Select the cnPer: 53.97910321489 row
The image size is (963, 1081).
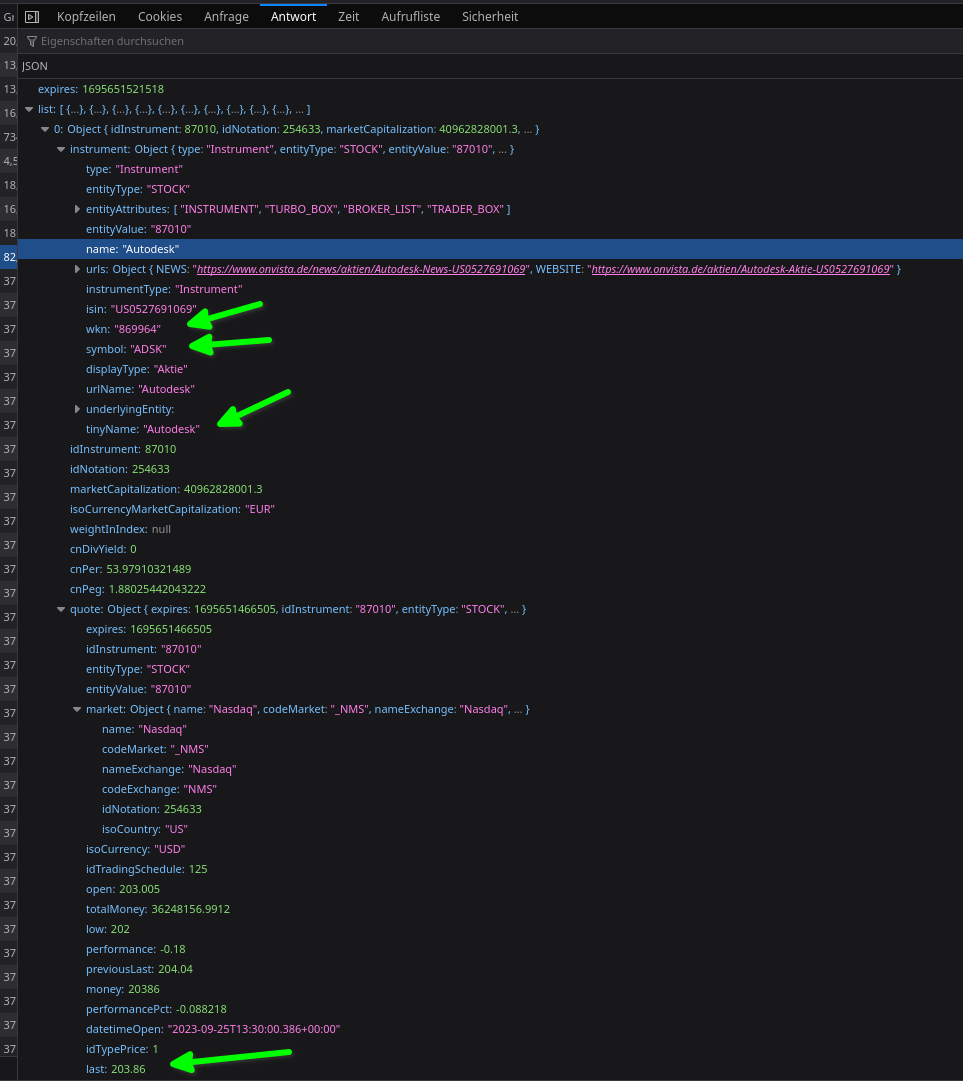point(490,569)
